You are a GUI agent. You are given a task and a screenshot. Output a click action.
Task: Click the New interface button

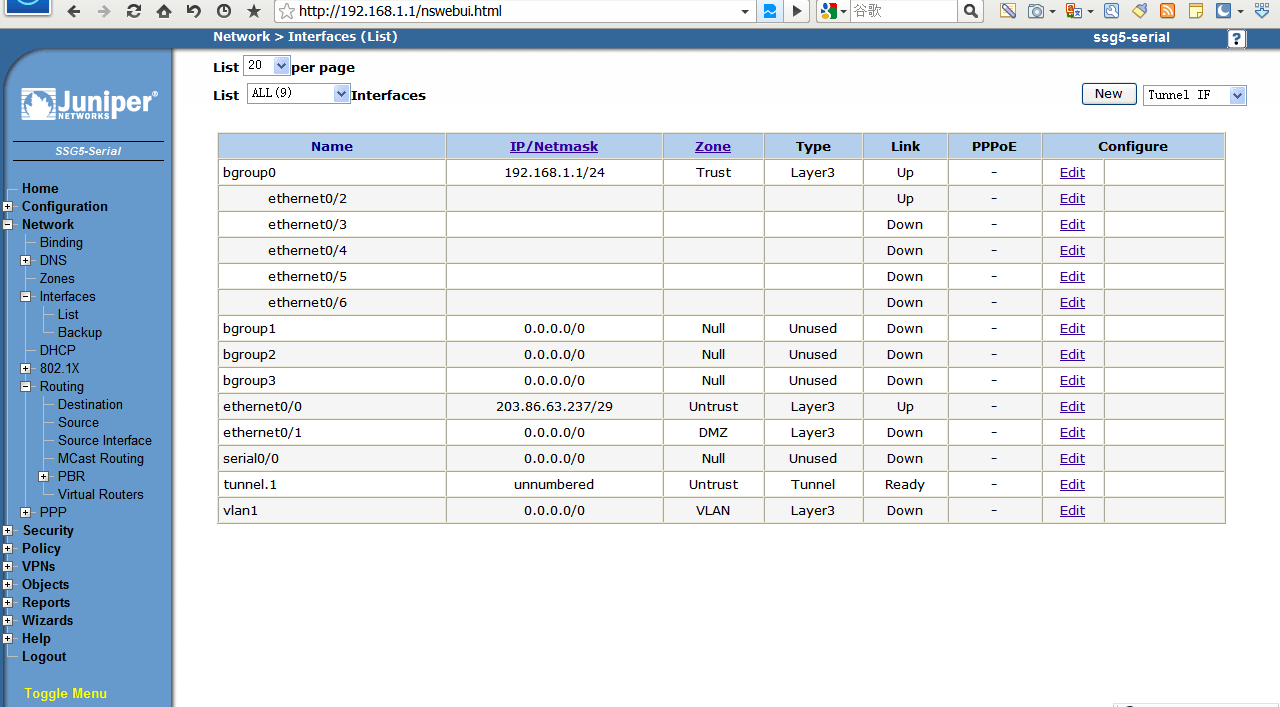click(x=1108, y=94)
